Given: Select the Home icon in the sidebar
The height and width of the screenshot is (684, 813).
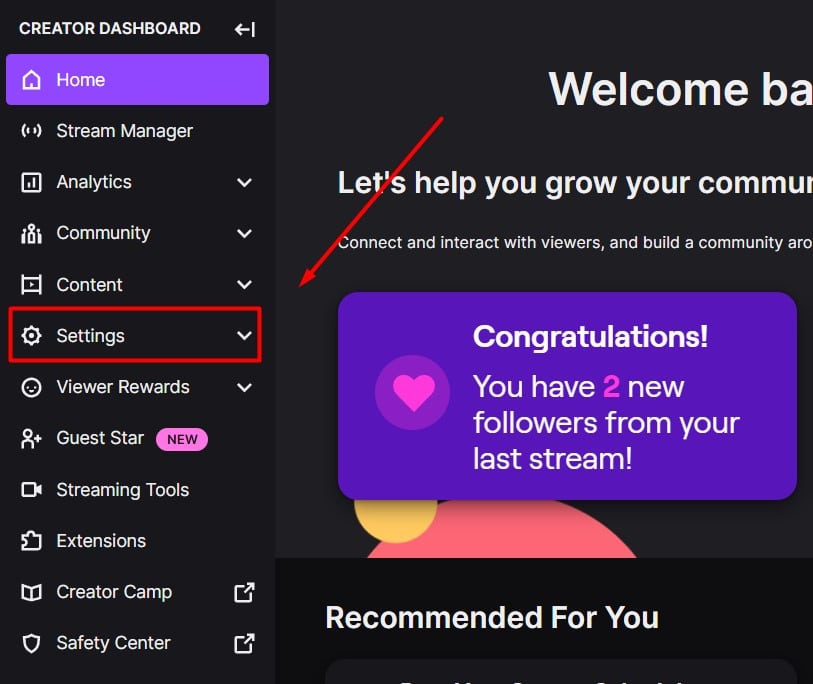Looking at the screenshot, I should tap(31, 80).
